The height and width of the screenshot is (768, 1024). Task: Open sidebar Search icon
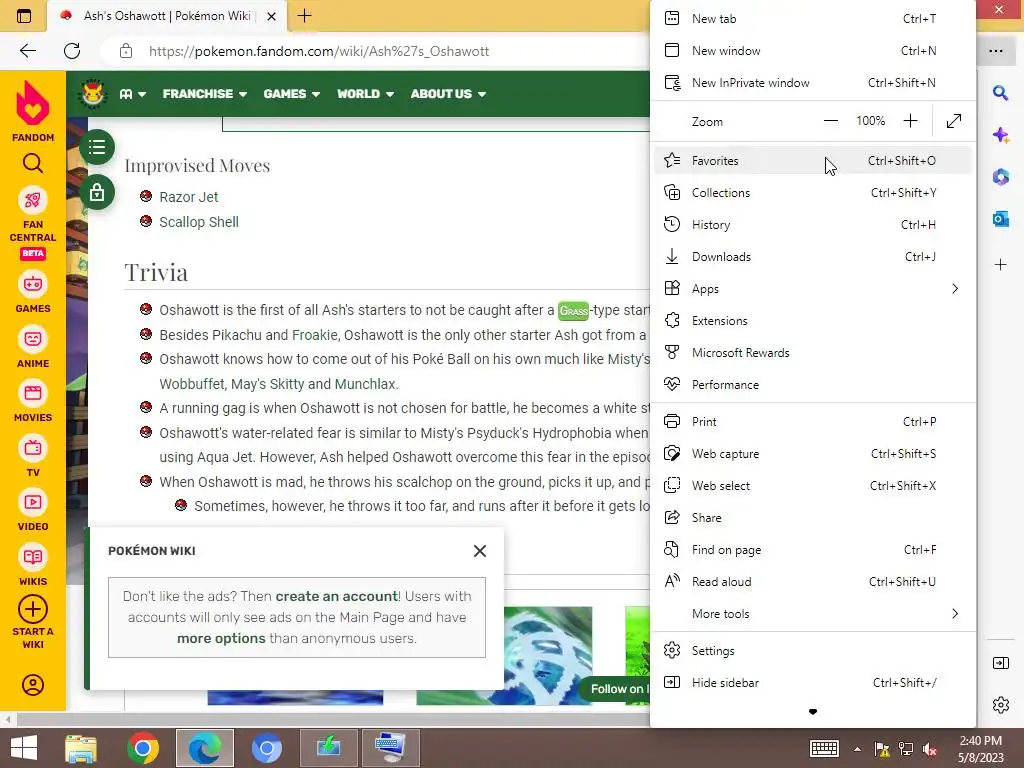pos(1000,93)
